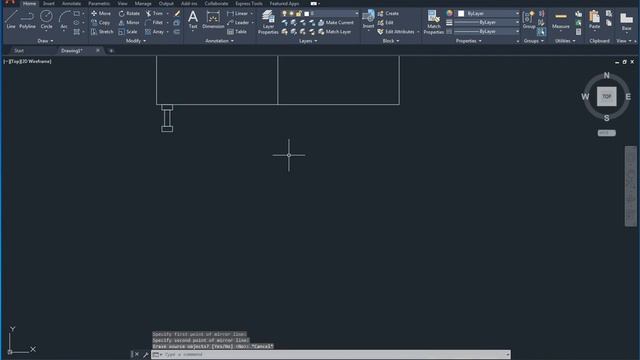Open the rectangle tool dropdown in Draw
Image resolution: width=640 pixels, height=360 pixels.
click(83, 13)
